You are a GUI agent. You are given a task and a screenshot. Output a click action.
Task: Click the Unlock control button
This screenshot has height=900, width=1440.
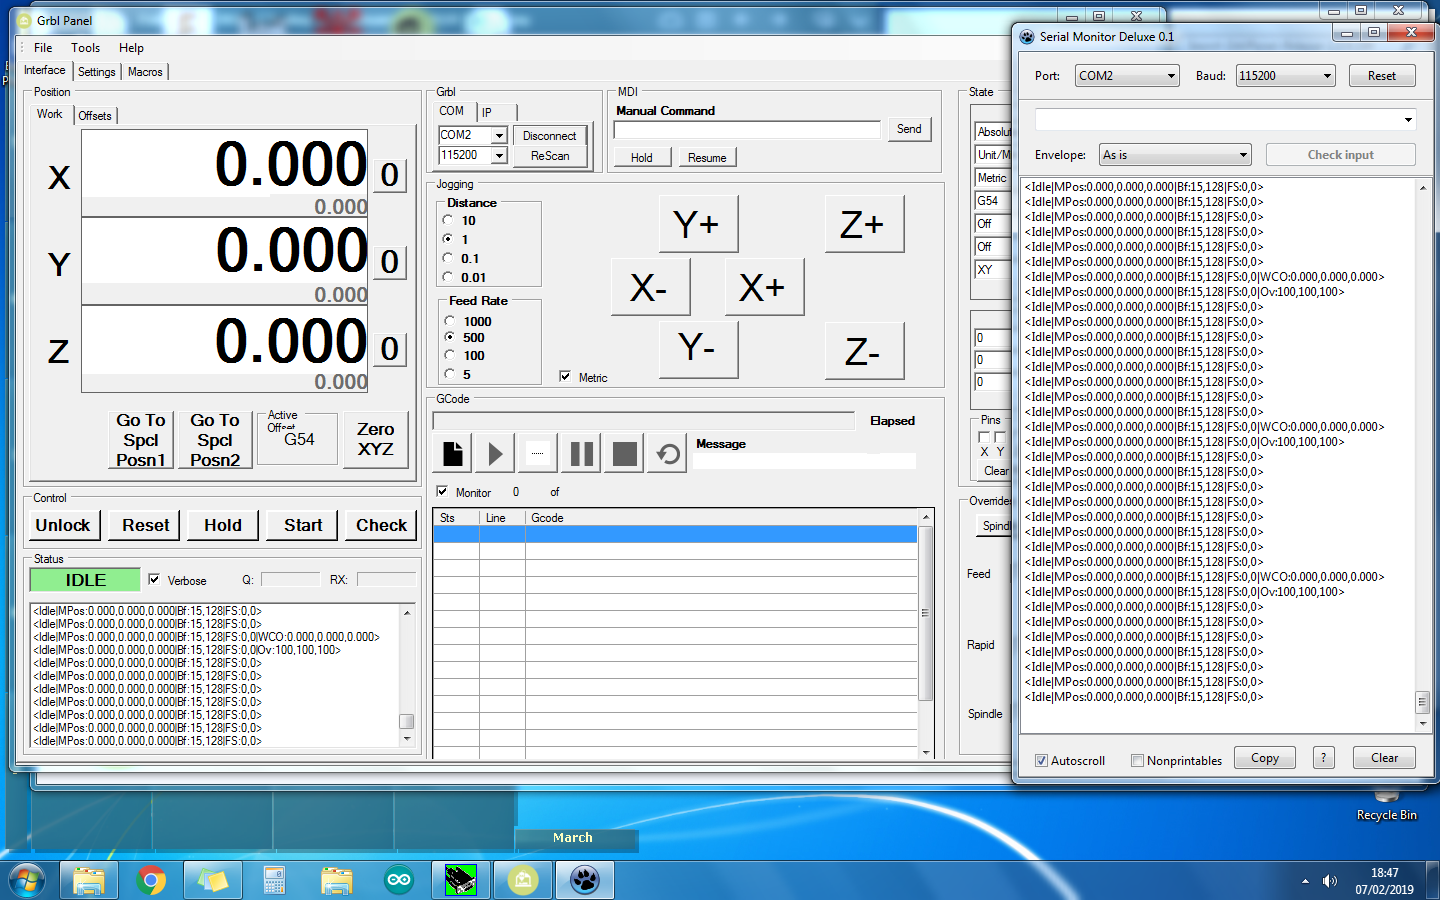[63, 525]
